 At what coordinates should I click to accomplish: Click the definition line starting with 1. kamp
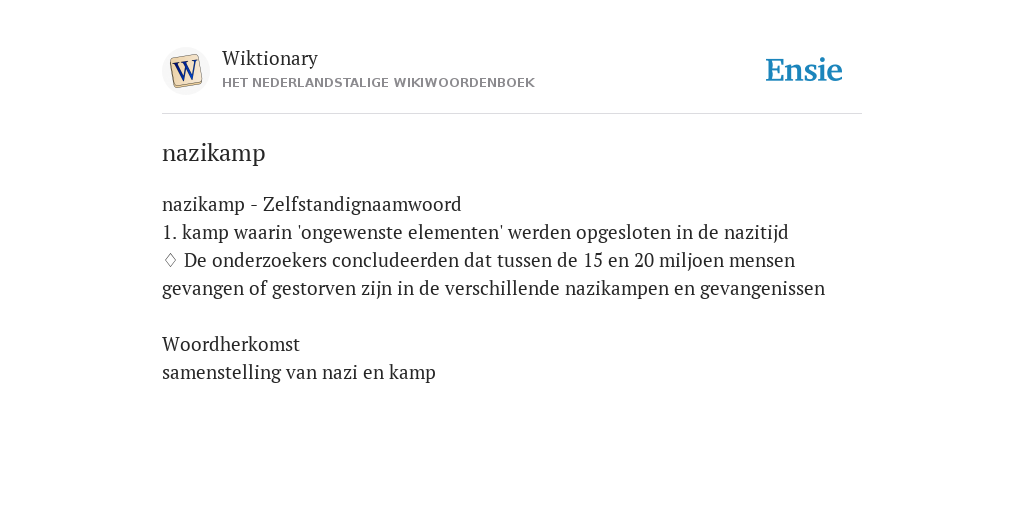coord(475,232)
